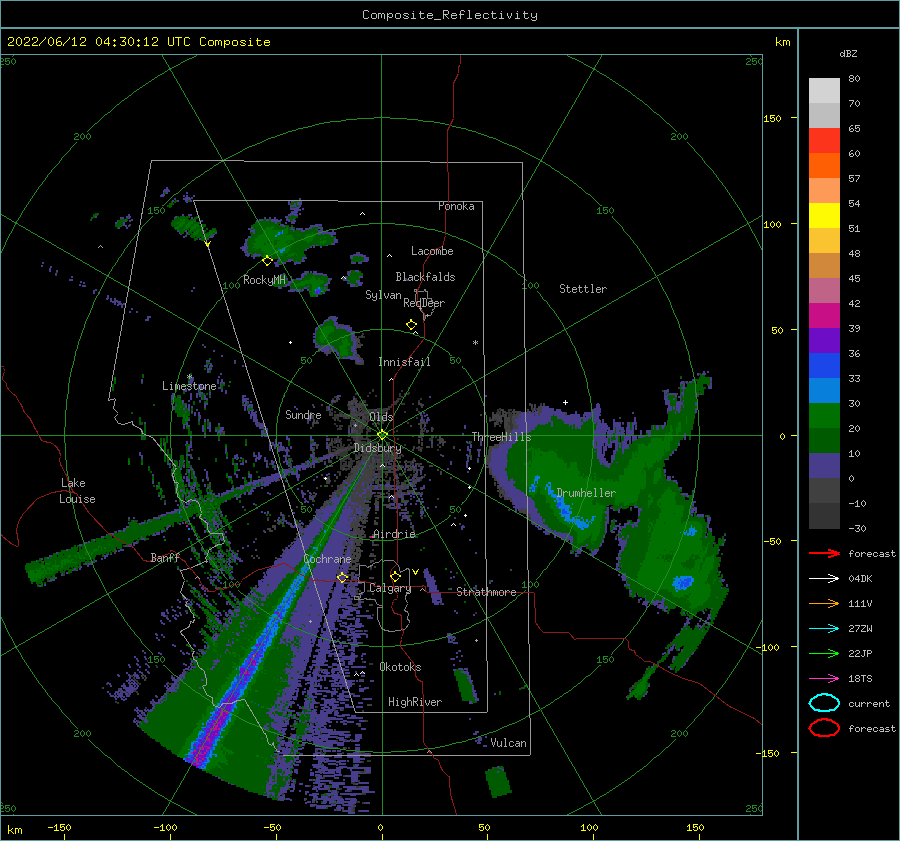This screenshot has height=841, width=900.
Task: Click the light blue 30-33 dBZ swatch
Action: 824,390
